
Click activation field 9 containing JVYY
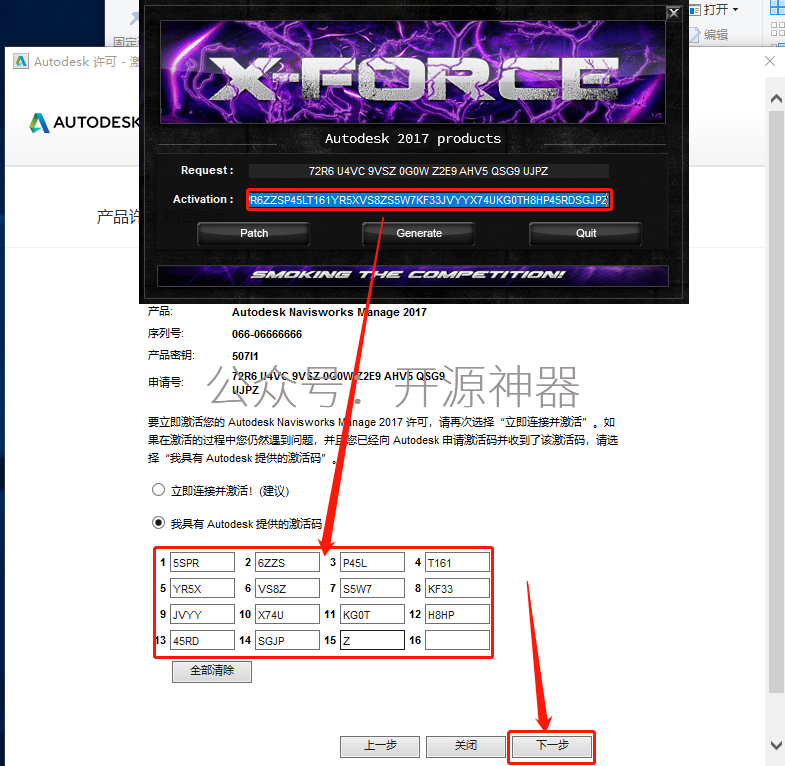(x=202, y=614)
